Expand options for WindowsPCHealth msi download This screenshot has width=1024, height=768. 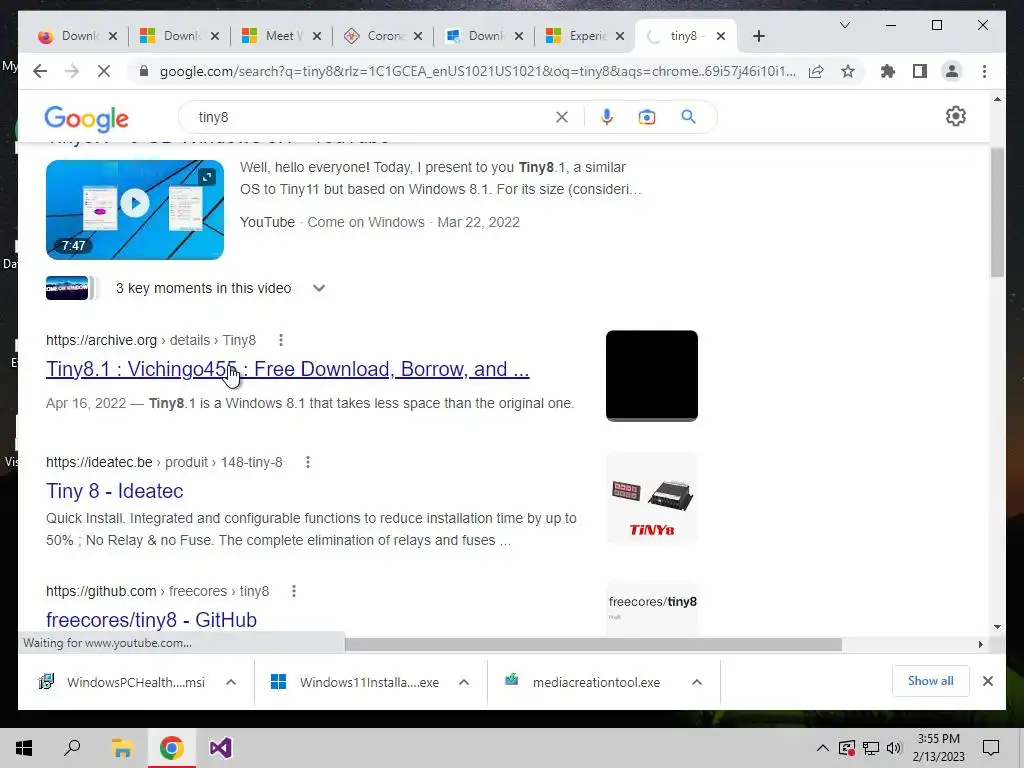231,682
